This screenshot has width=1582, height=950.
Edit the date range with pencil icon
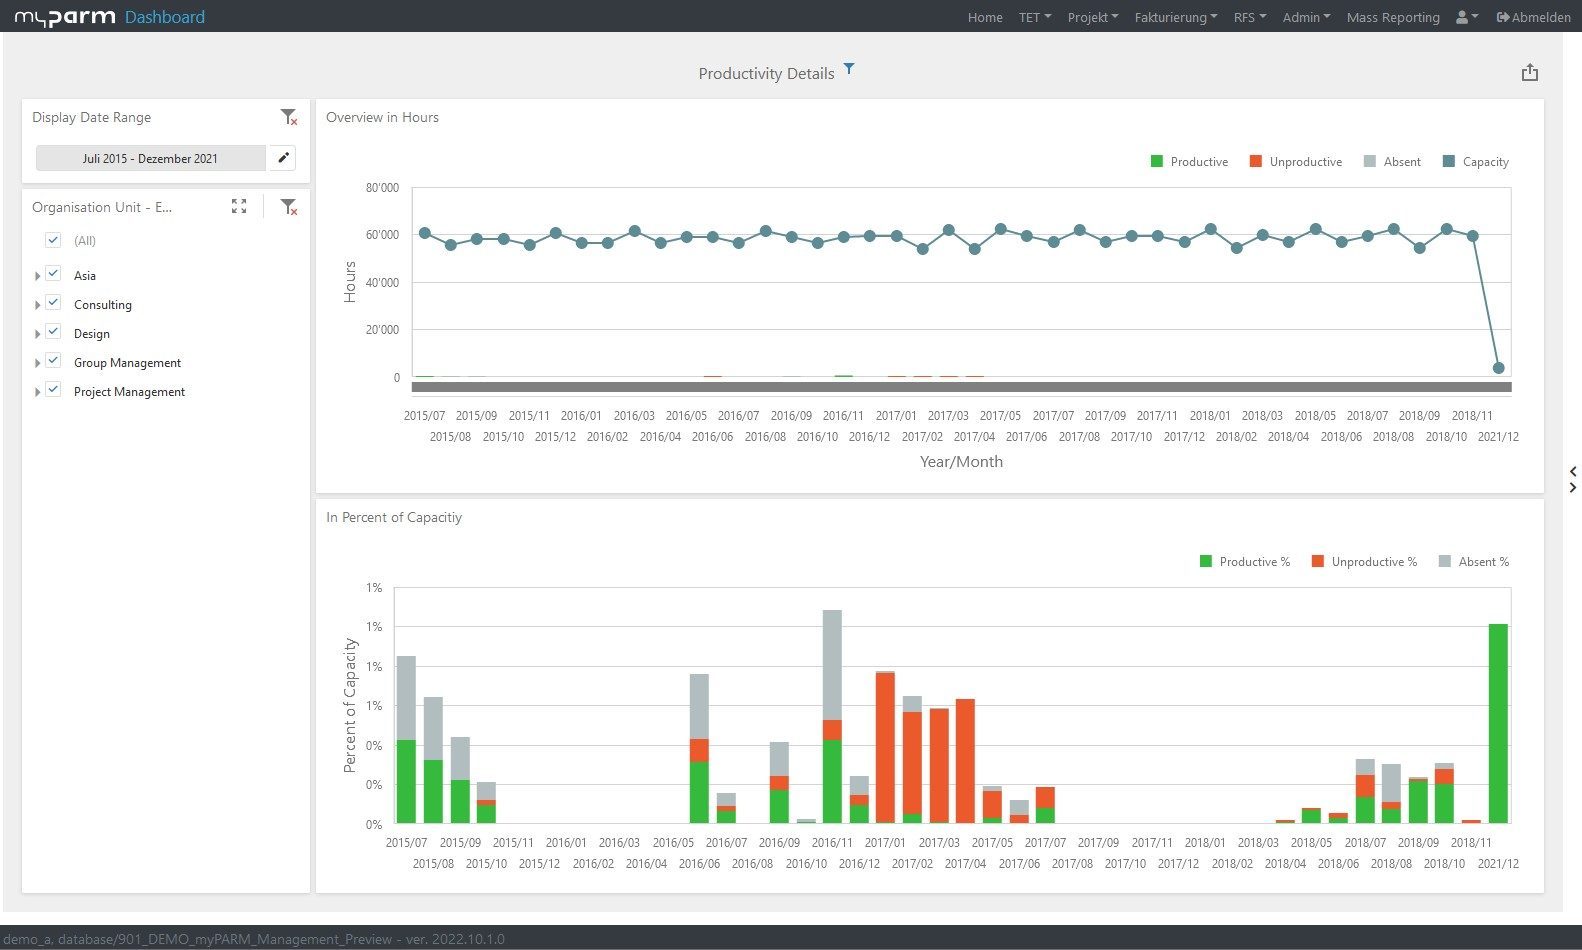(x=283, y=158)
